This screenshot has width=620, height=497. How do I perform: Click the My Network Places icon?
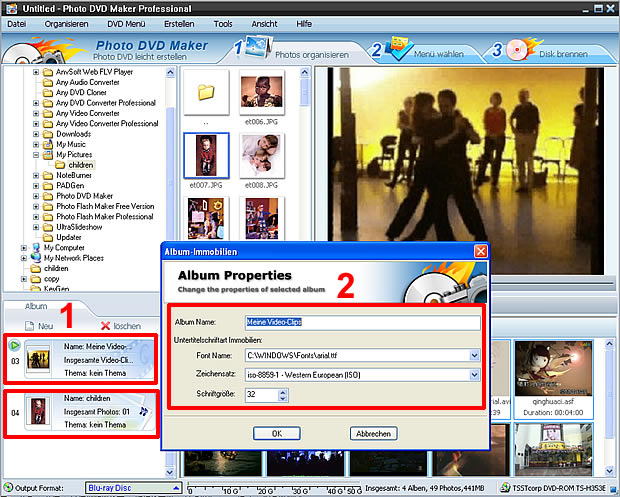coord(36,258)
